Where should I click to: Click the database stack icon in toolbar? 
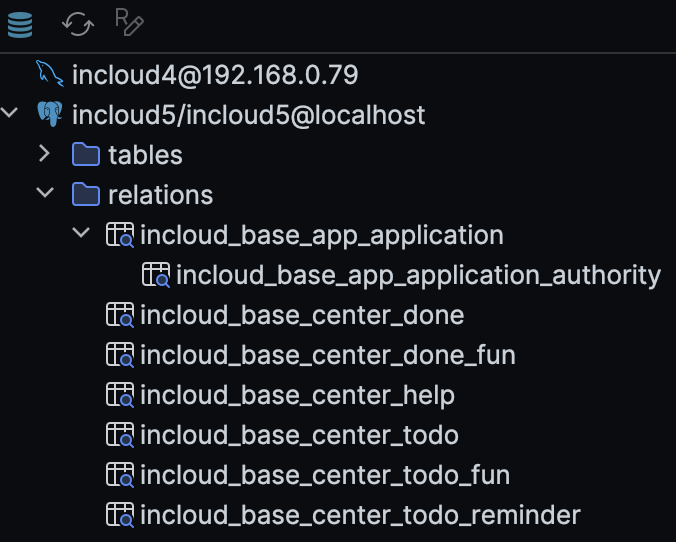pyautogui.click(x=20, y=24)
